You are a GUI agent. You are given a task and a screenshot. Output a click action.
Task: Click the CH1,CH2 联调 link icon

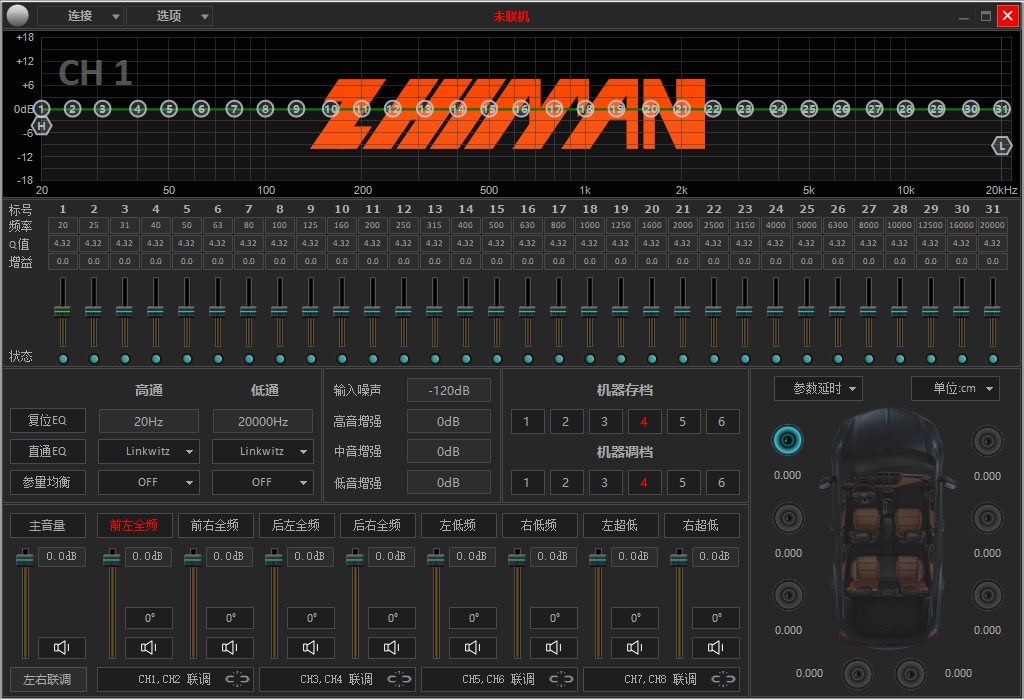click(237, 679)
